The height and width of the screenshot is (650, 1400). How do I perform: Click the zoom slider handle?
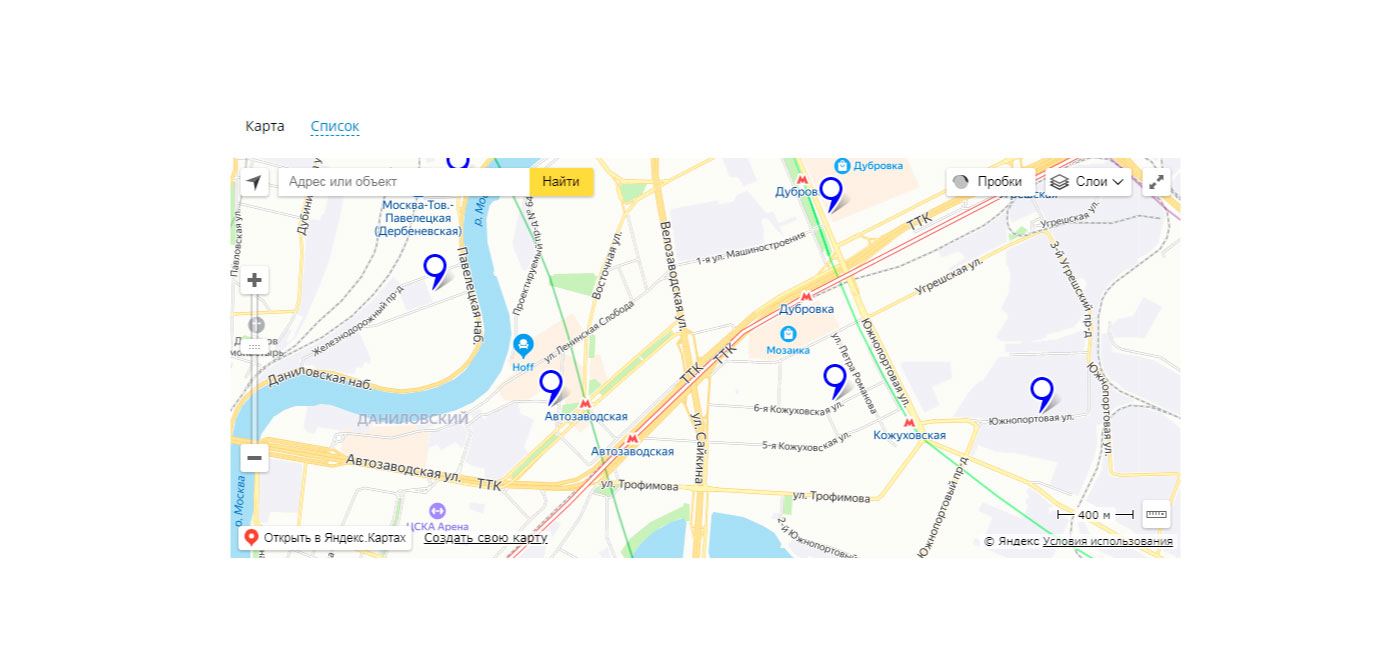(x=254, y=346)
